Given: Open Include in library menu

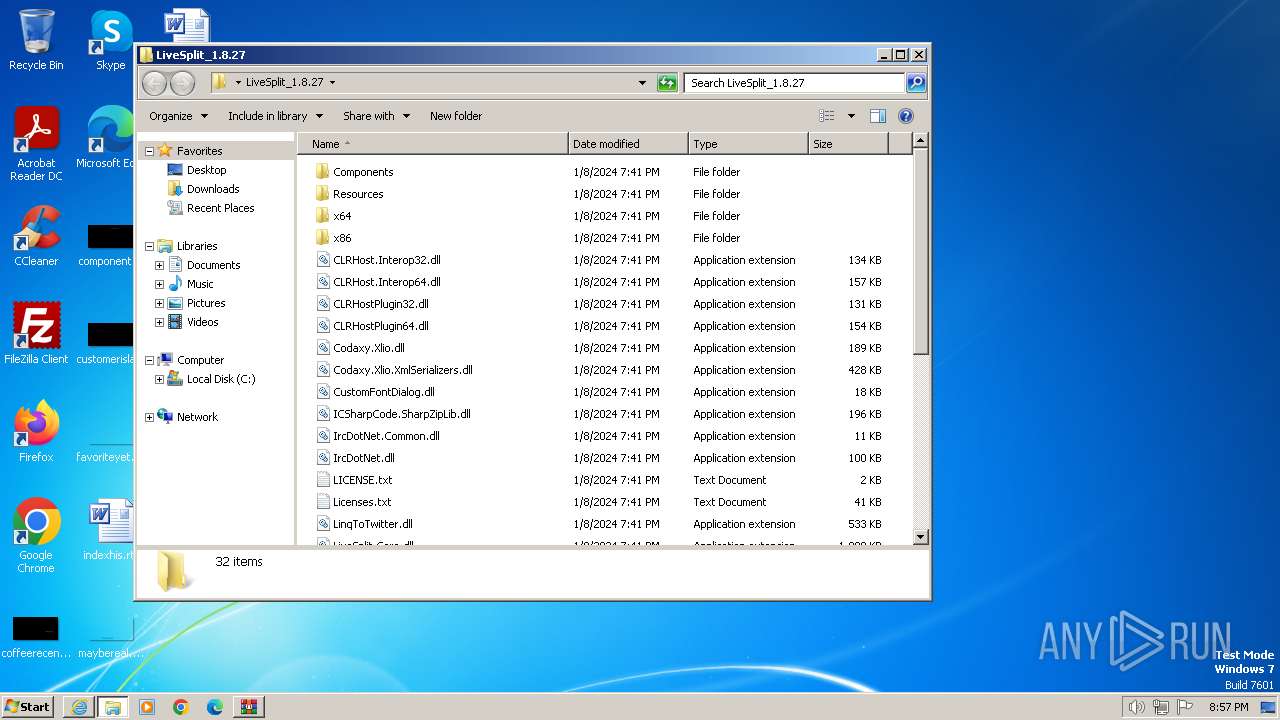Looking at the screenshot, I should tap(275, 116).
